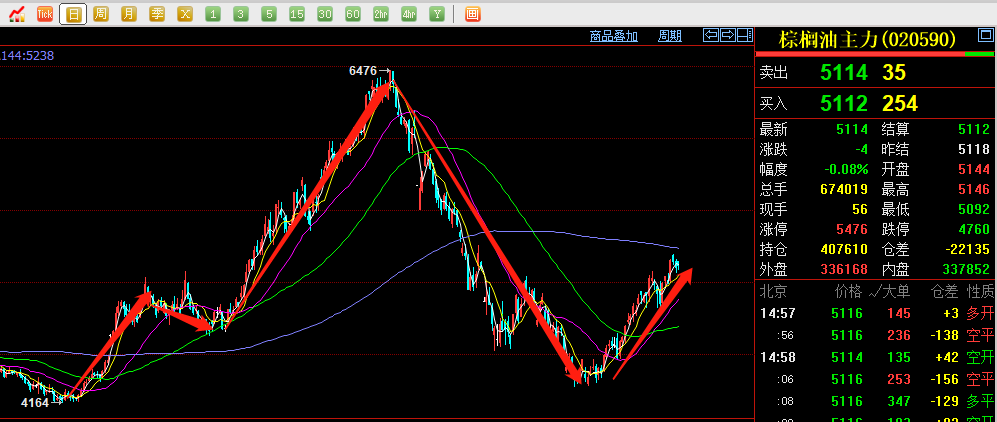This screenshot has height=422, width=997.
Task: Switch to the 2hr chart period
Action: tap(381, 13)
